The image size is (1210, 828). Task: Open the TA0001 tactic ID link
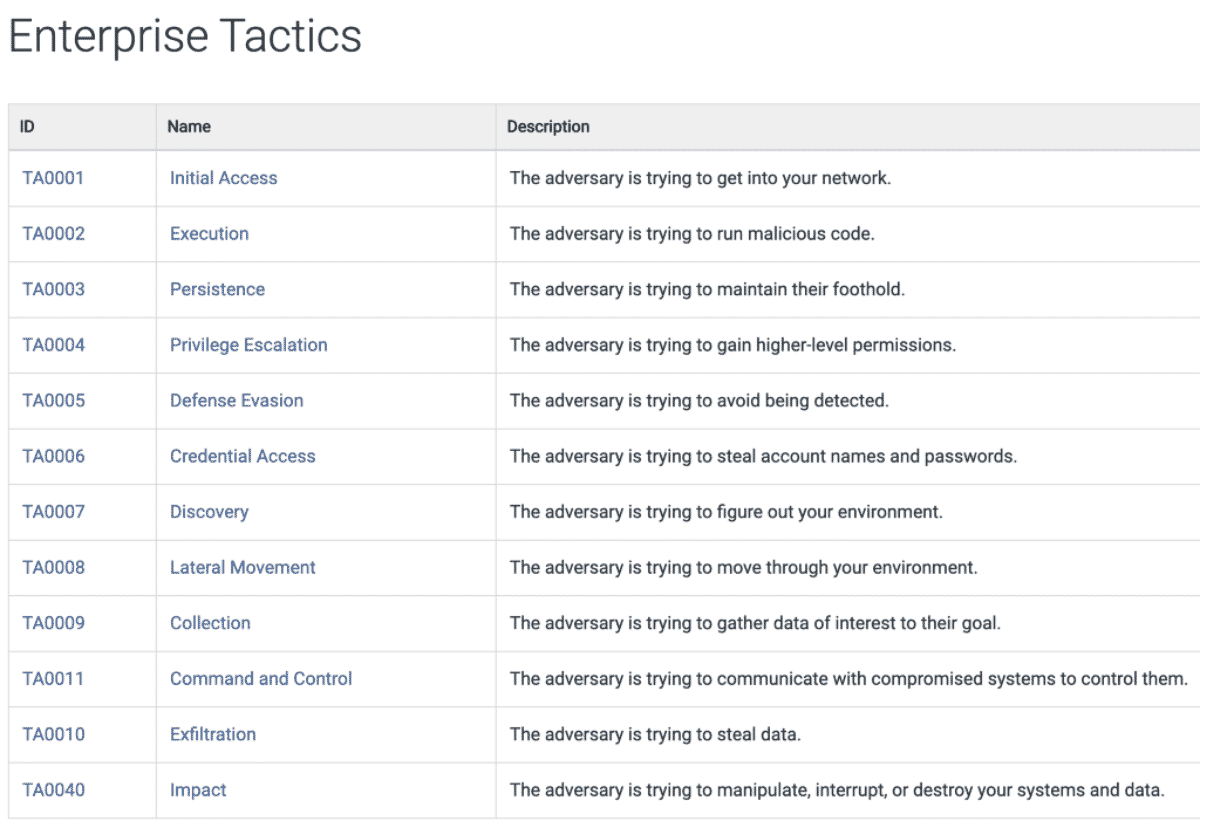53,178
